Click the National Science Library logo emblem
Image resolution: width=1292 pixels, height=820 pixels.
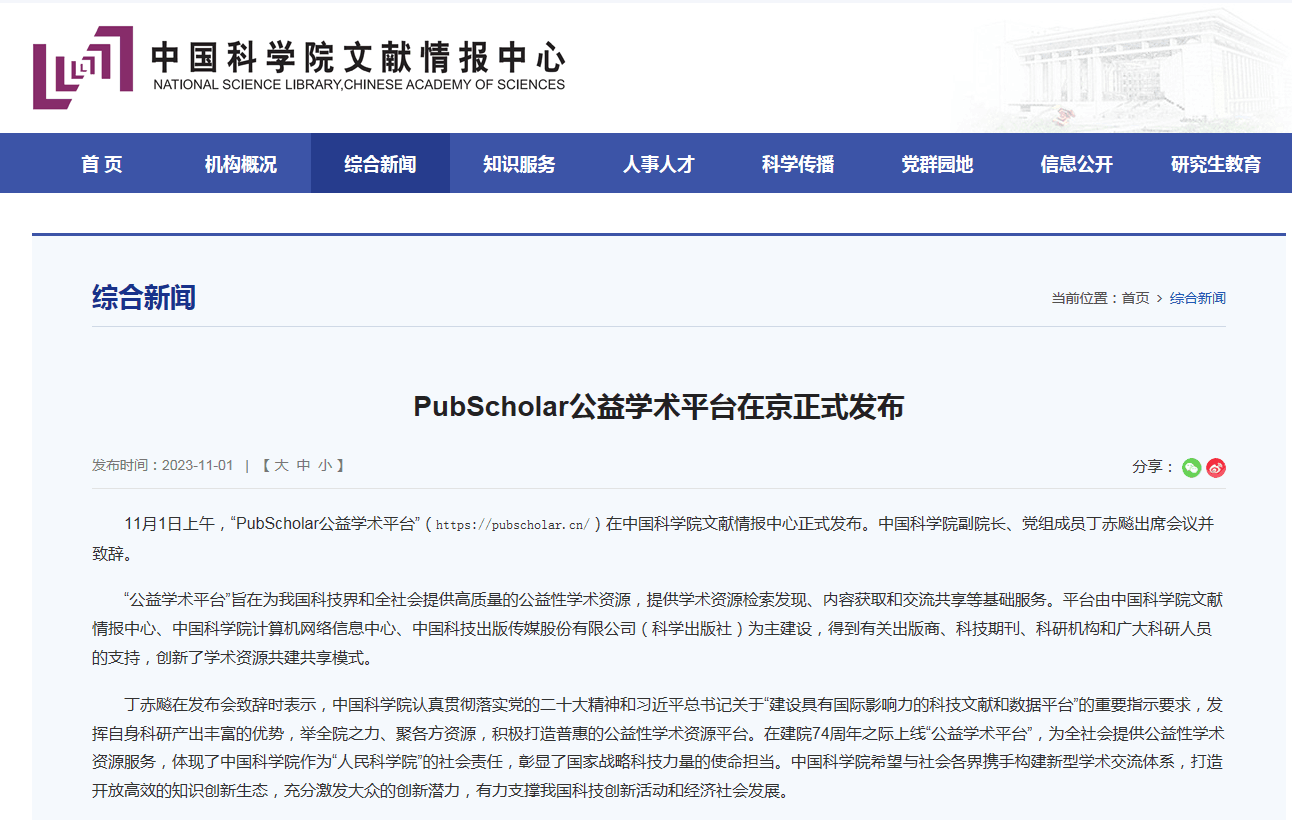point(83,67)
